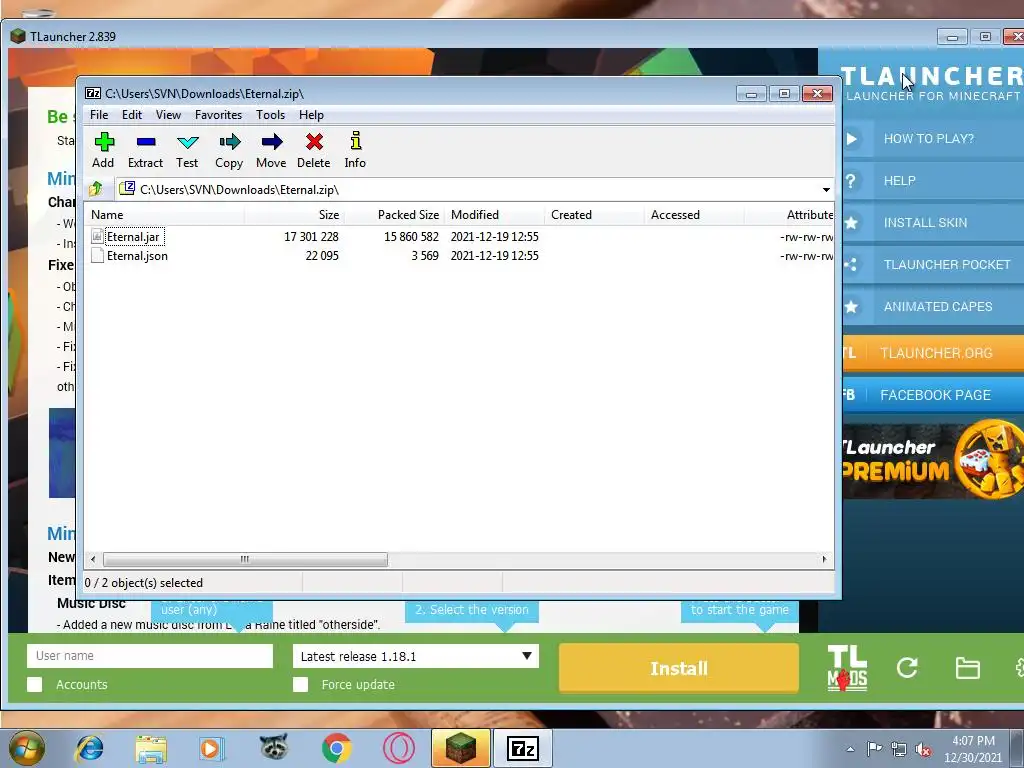
Task: Sort by the Accessed column header
Action: (694, 215)
